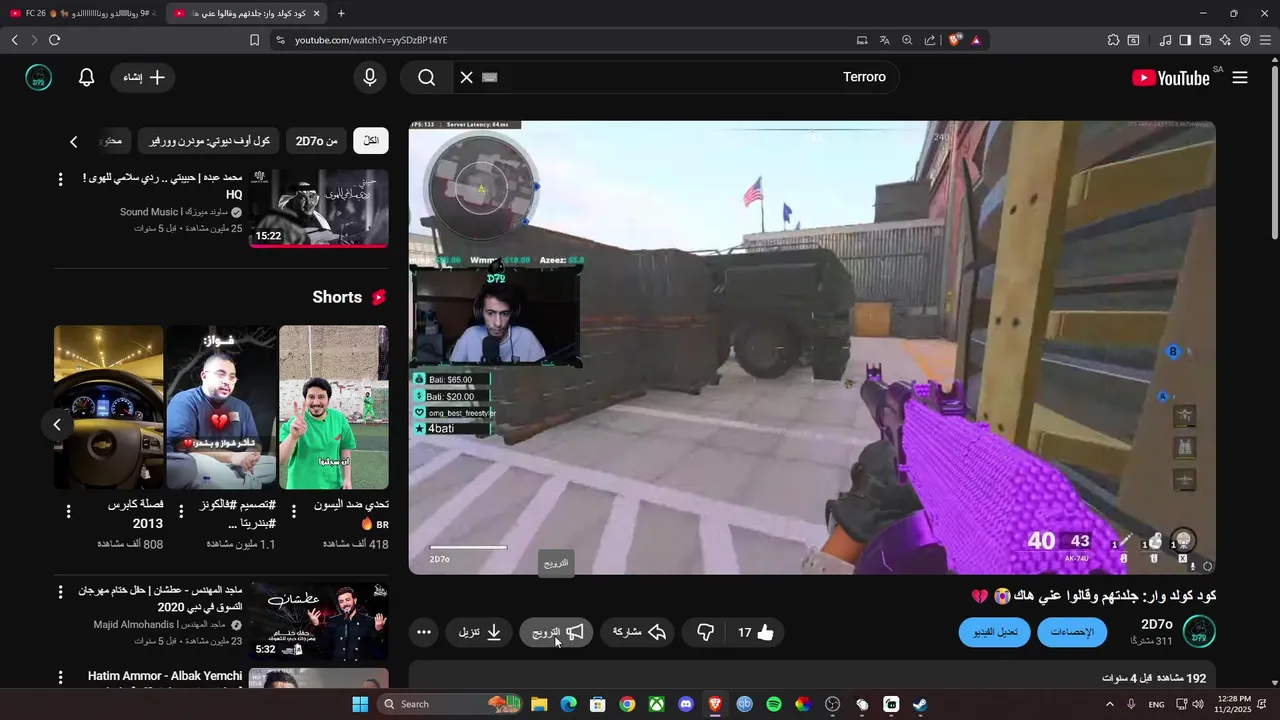Click the zoom magnifier icon in address bar
The height and width of the screenshot is (720, 1280).
click(x=907, y=40)
